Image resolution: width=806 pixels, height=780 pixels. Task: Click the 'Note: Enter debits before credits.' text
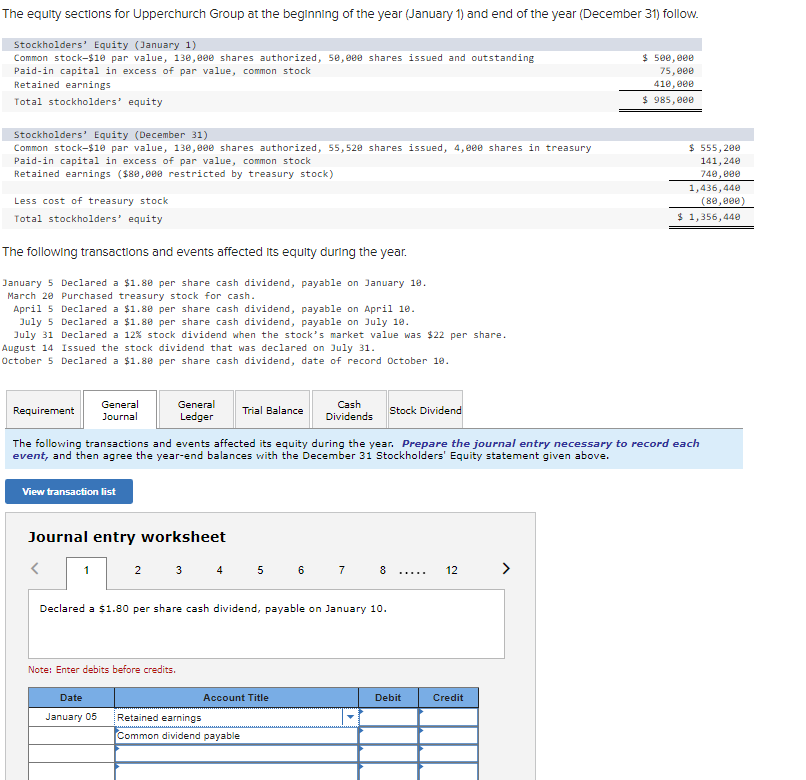(102, 669)
